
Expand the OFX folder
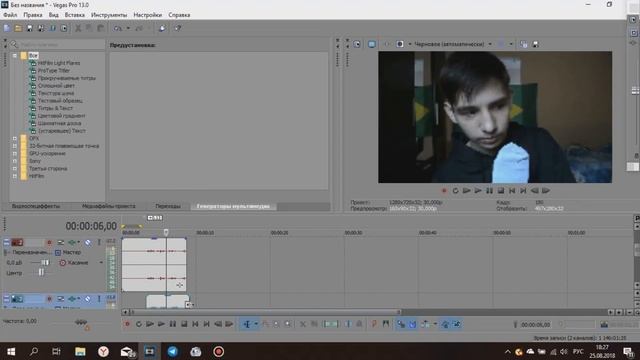(15, 138)
